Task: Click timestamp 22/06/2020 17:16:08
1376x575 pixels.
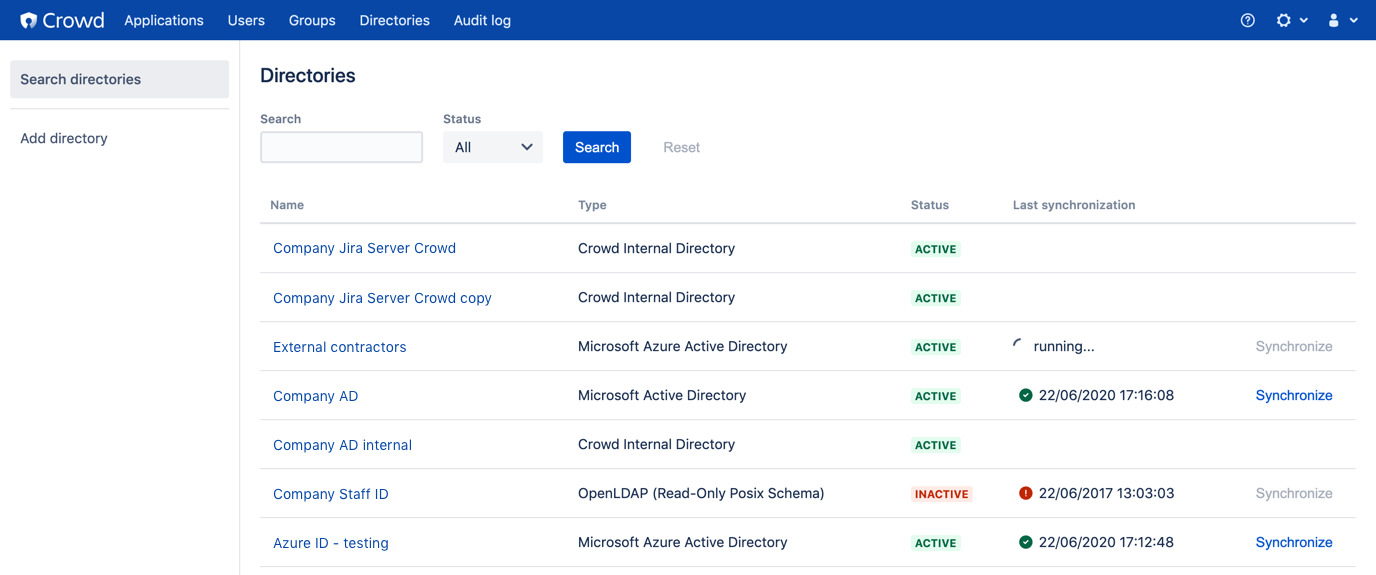Action: [x=1106, y=395]
